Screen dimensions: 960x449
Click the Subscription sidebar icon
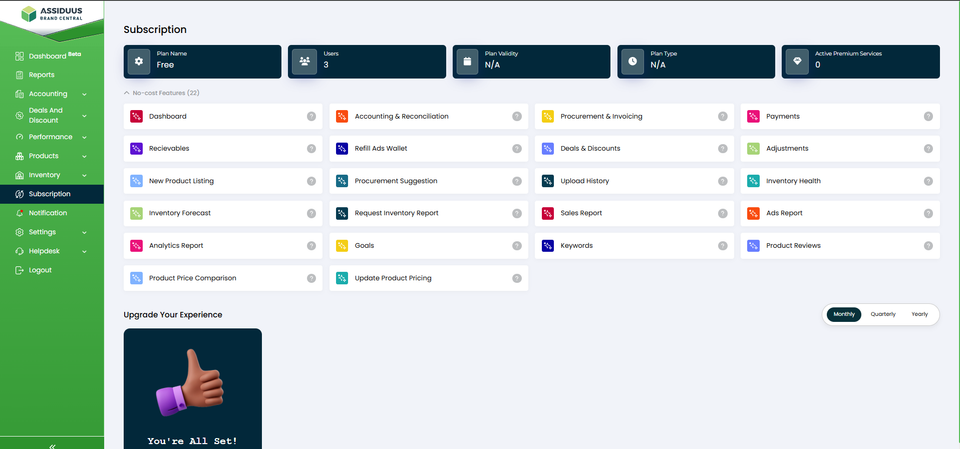pyautogui.click(x=19, y=194)
